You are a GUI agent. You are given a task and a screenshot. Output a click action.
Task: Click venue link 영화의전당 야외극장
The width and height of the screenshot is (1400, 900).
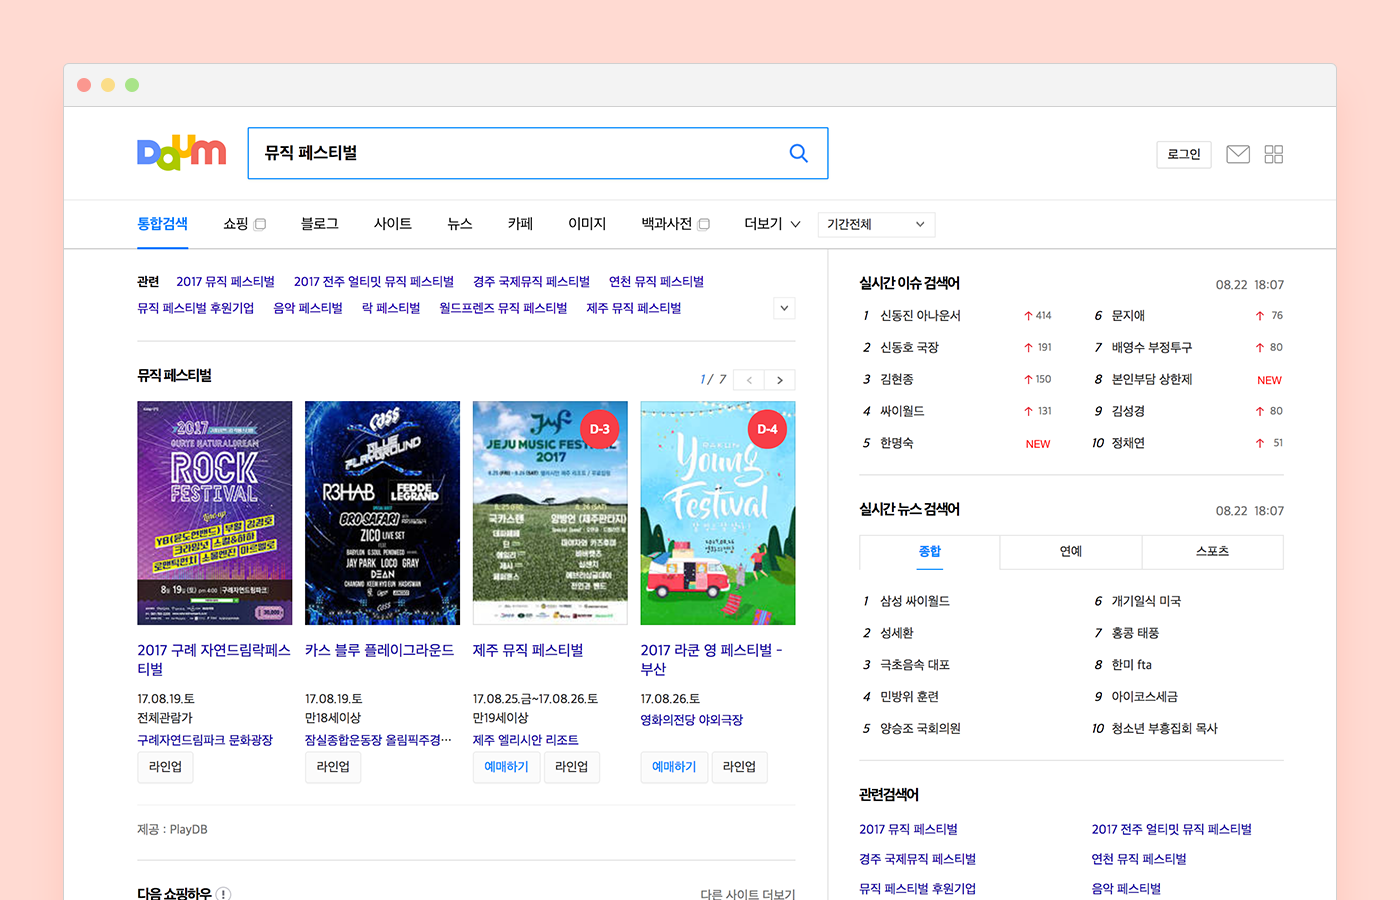coord(692,720)
